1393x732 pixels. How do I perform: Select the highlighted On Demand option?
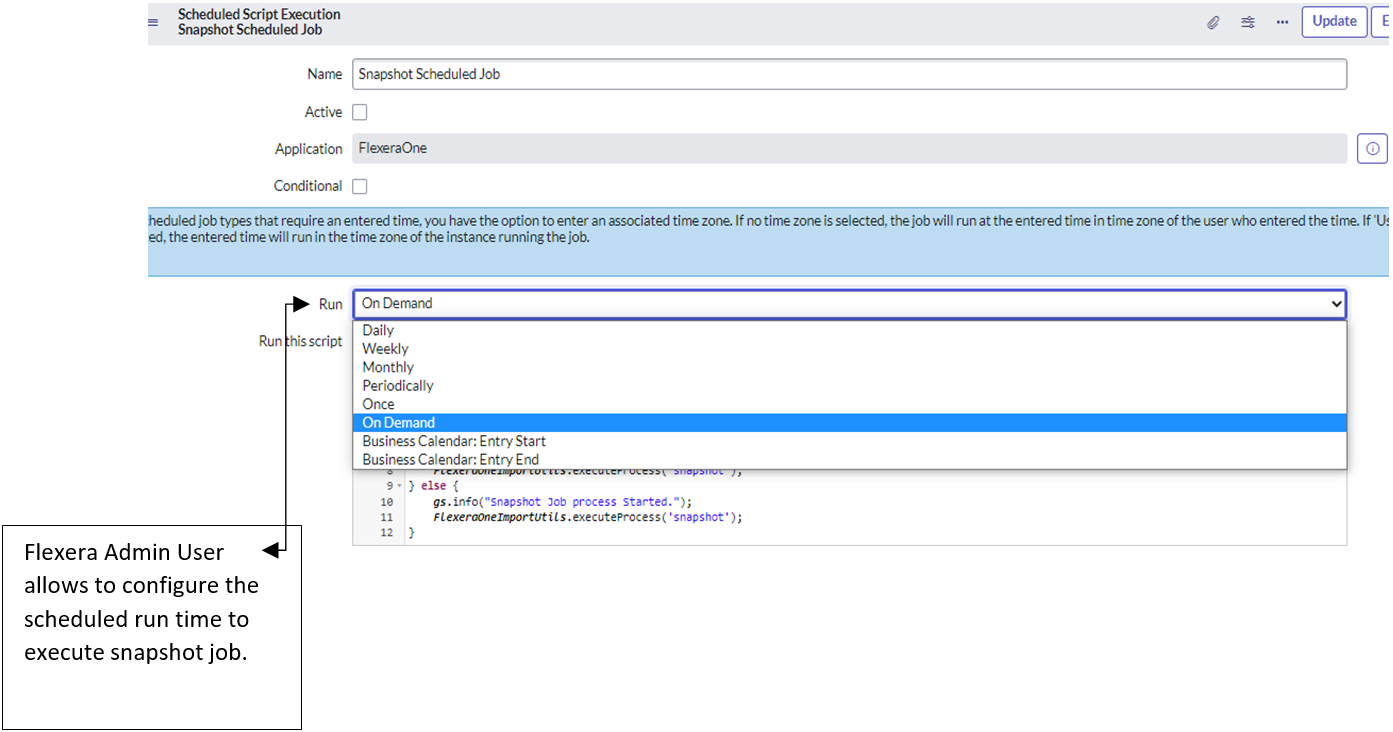[x=398, y=423]
